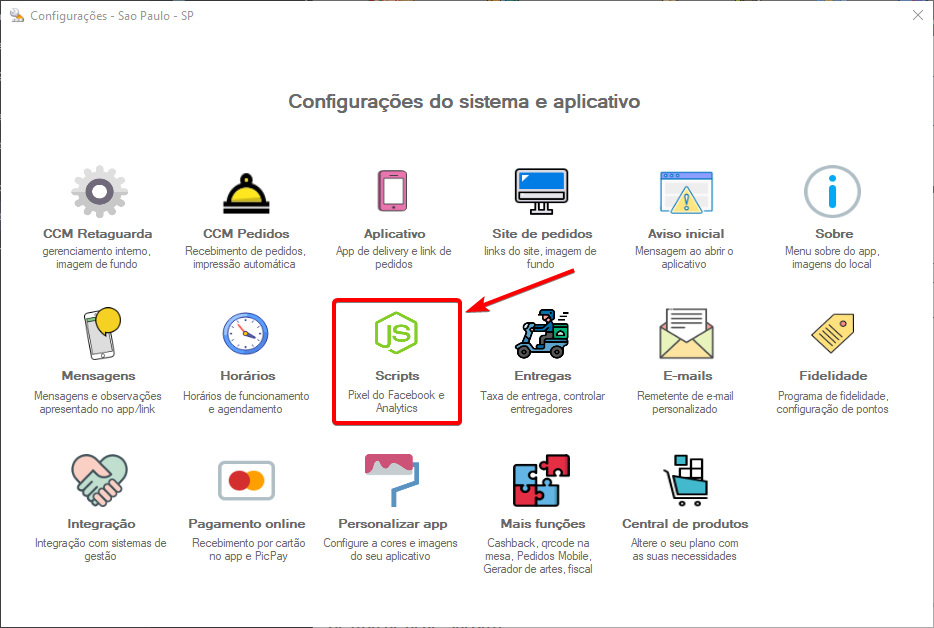
Task: Open Central de produtos cart icon
Action: pos(686,480)
